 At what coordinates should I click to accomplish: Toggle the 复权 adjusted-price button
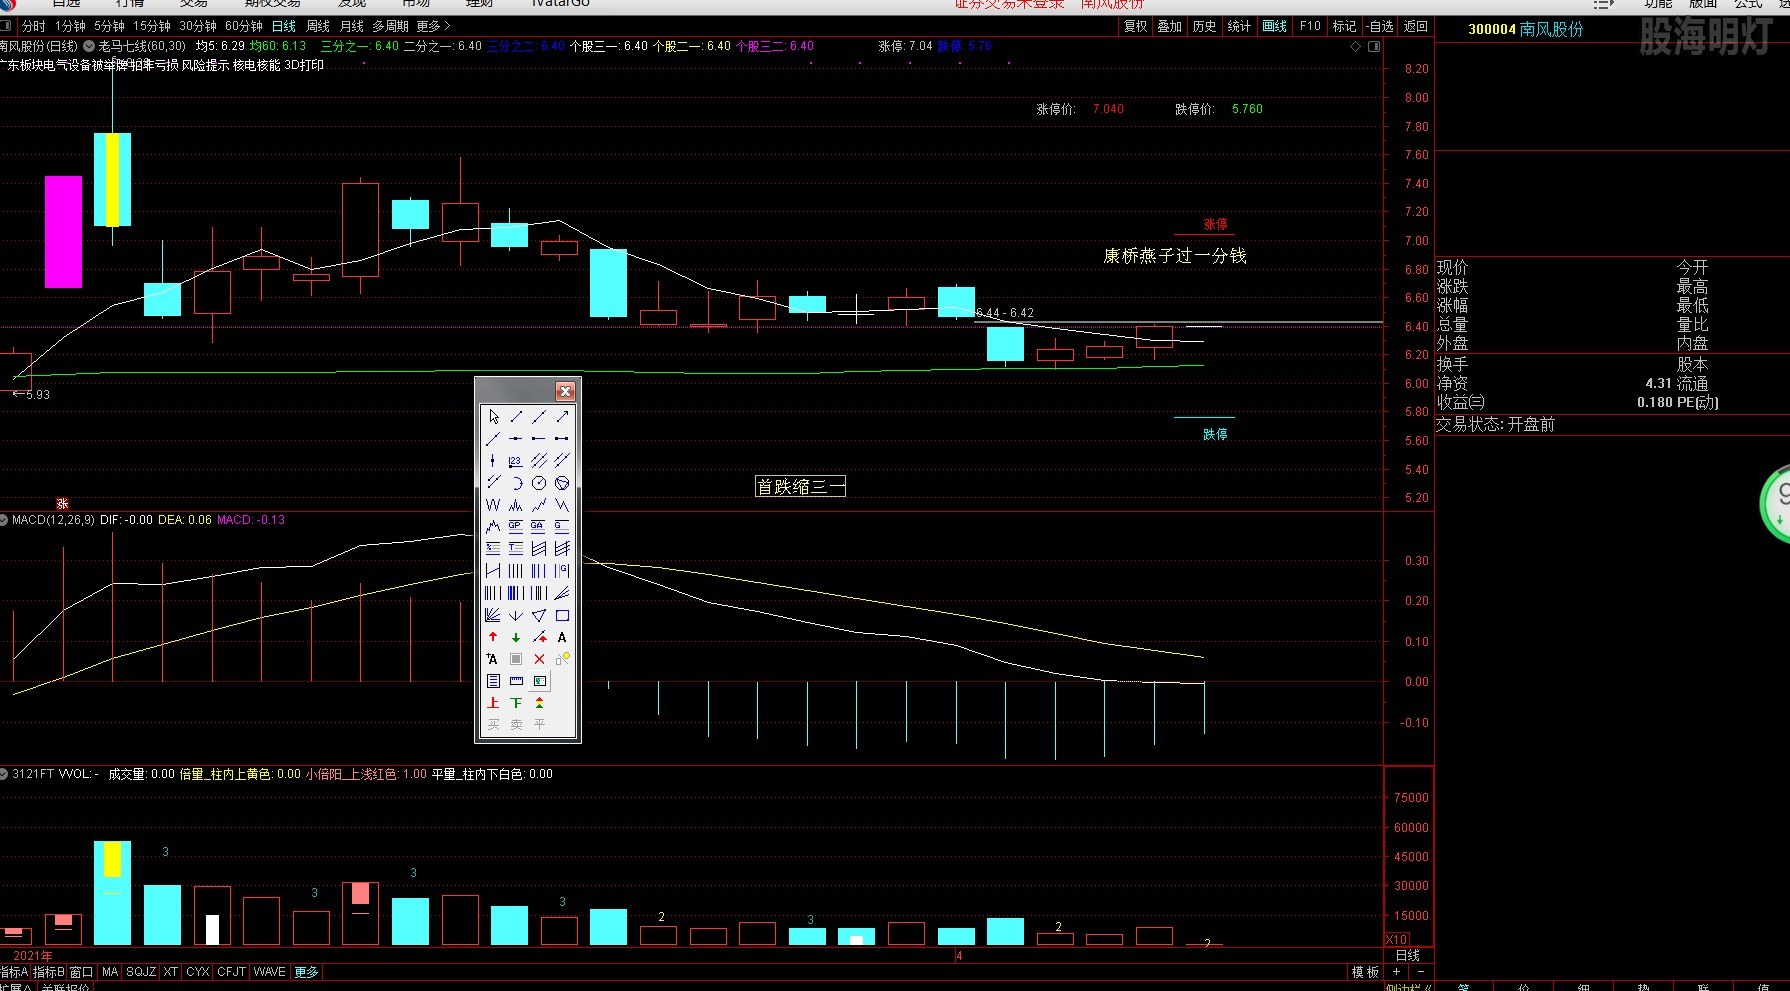1136,26
